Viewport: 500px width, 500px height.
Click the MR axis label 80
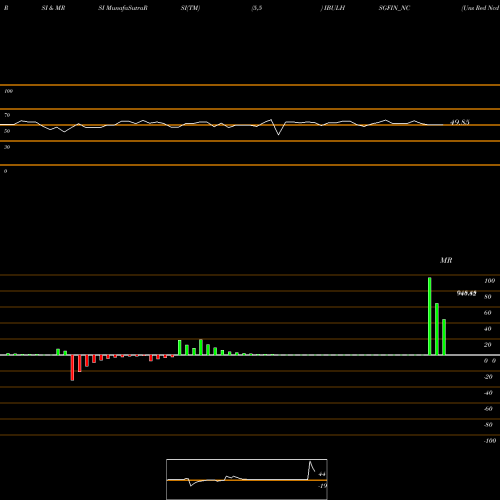(x=488, y=297)
